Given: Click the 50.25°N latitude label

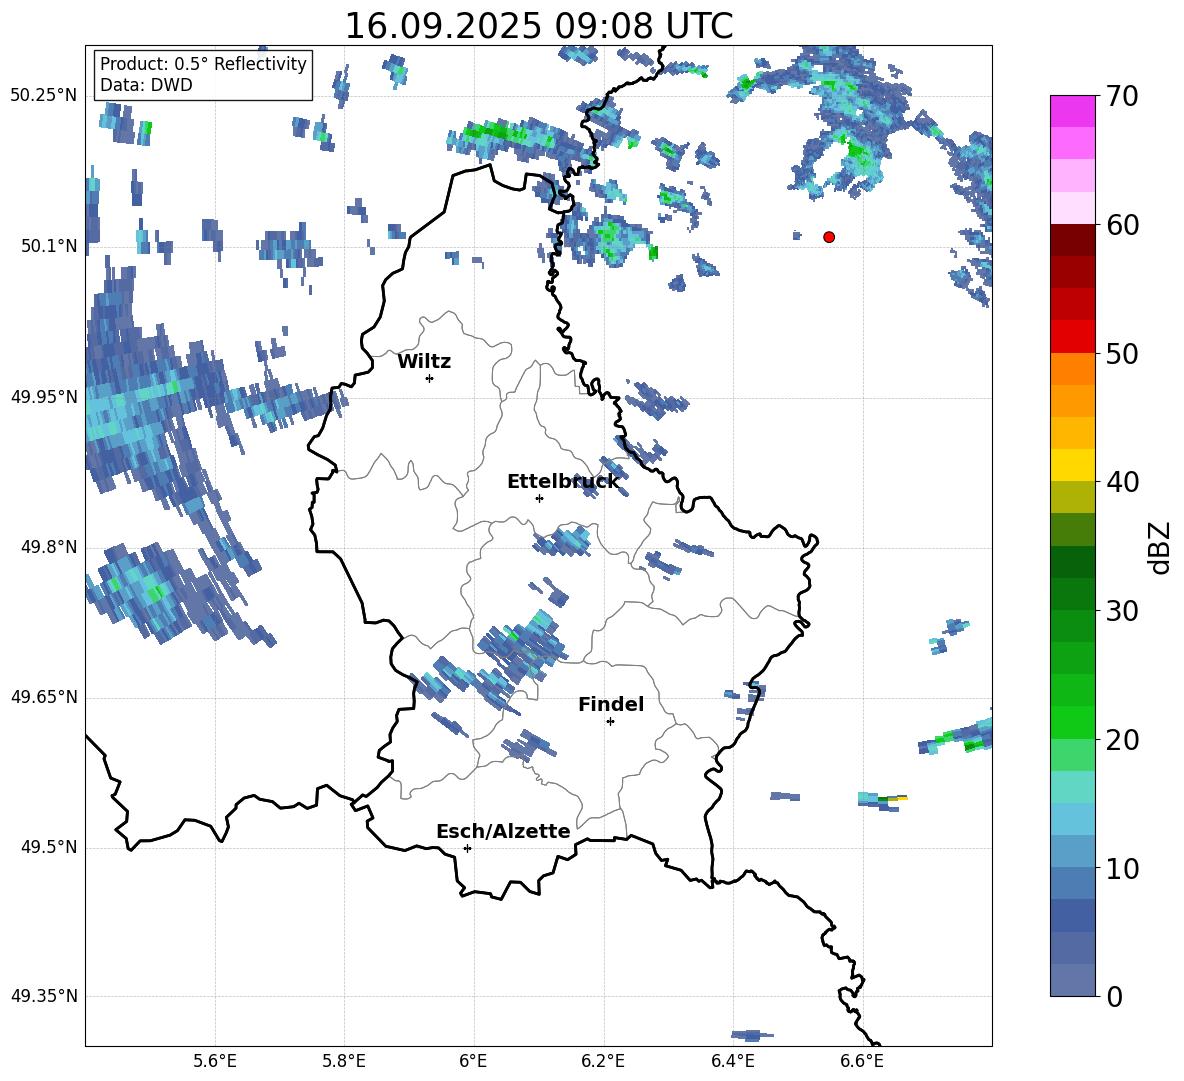Looking at the screenshot, I should click(x=44, y=96).
